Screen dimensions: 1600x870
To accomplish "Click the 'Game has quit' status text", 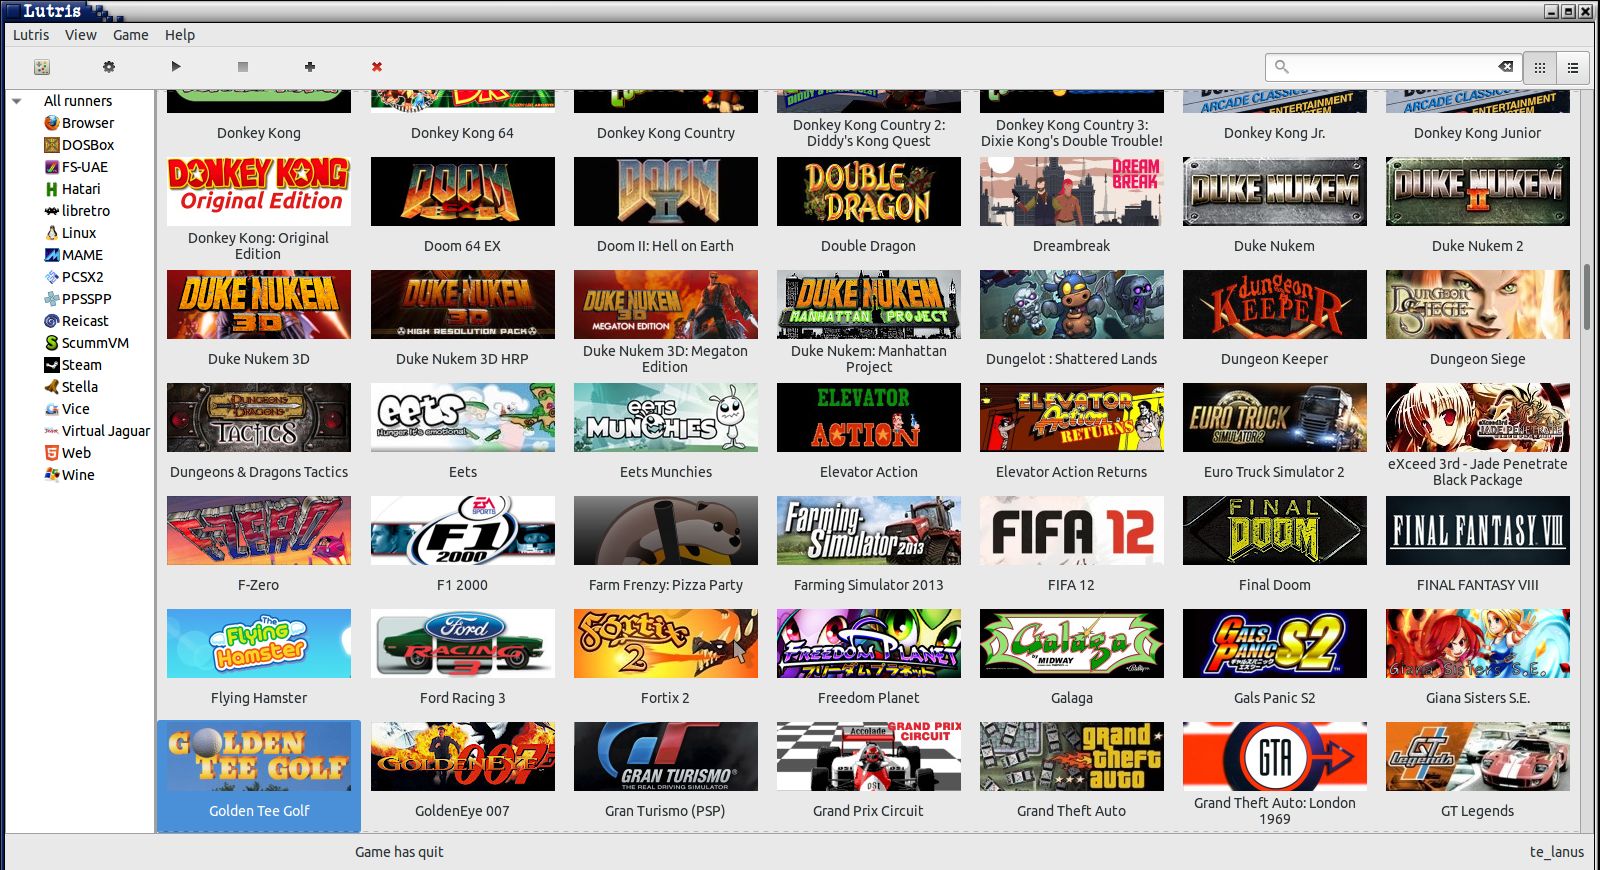I will (399, 852).
